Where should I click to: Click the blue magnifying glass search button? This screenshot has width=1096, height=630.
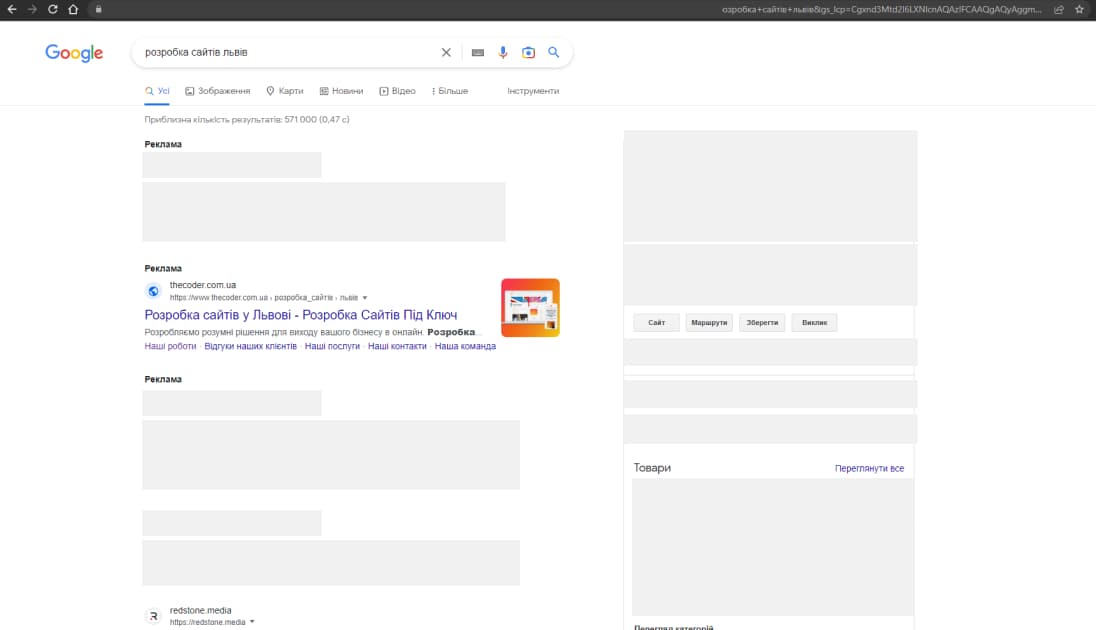click(x=553, y=53)
